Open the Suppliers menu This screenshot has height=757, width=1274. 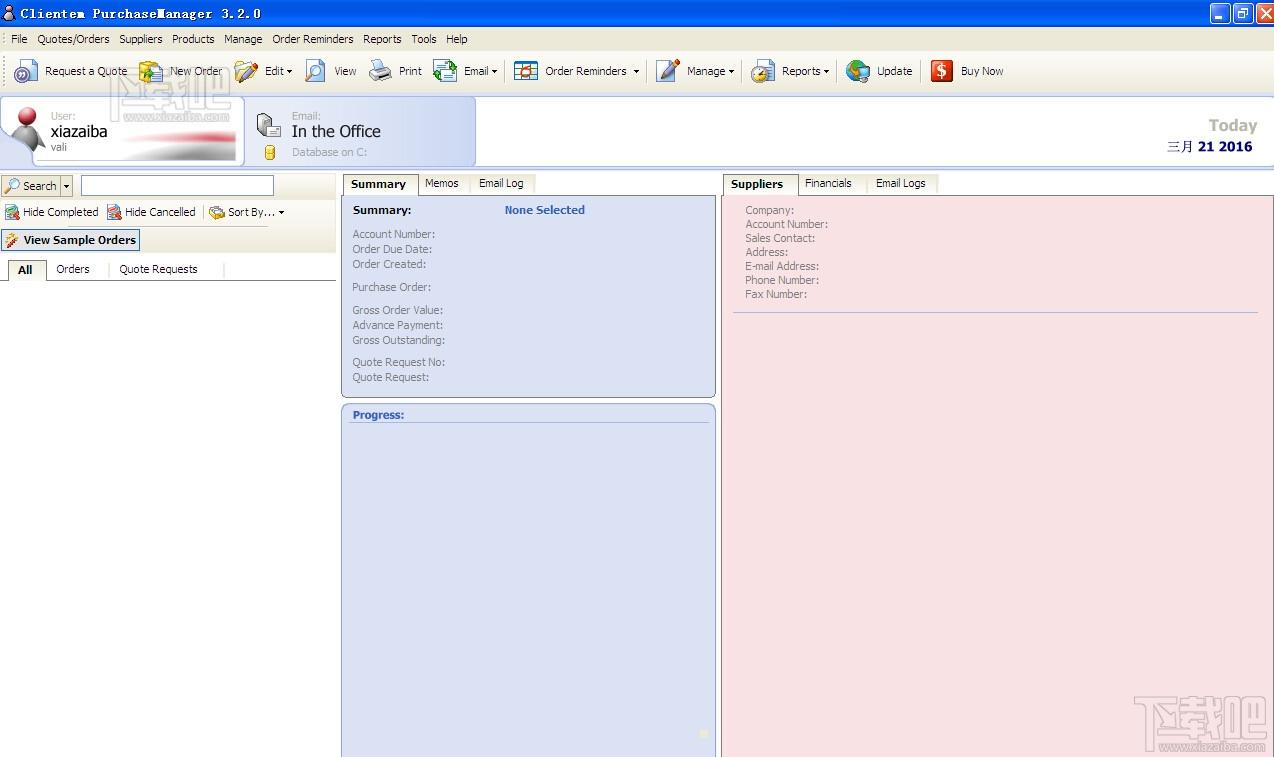[140, 39]
